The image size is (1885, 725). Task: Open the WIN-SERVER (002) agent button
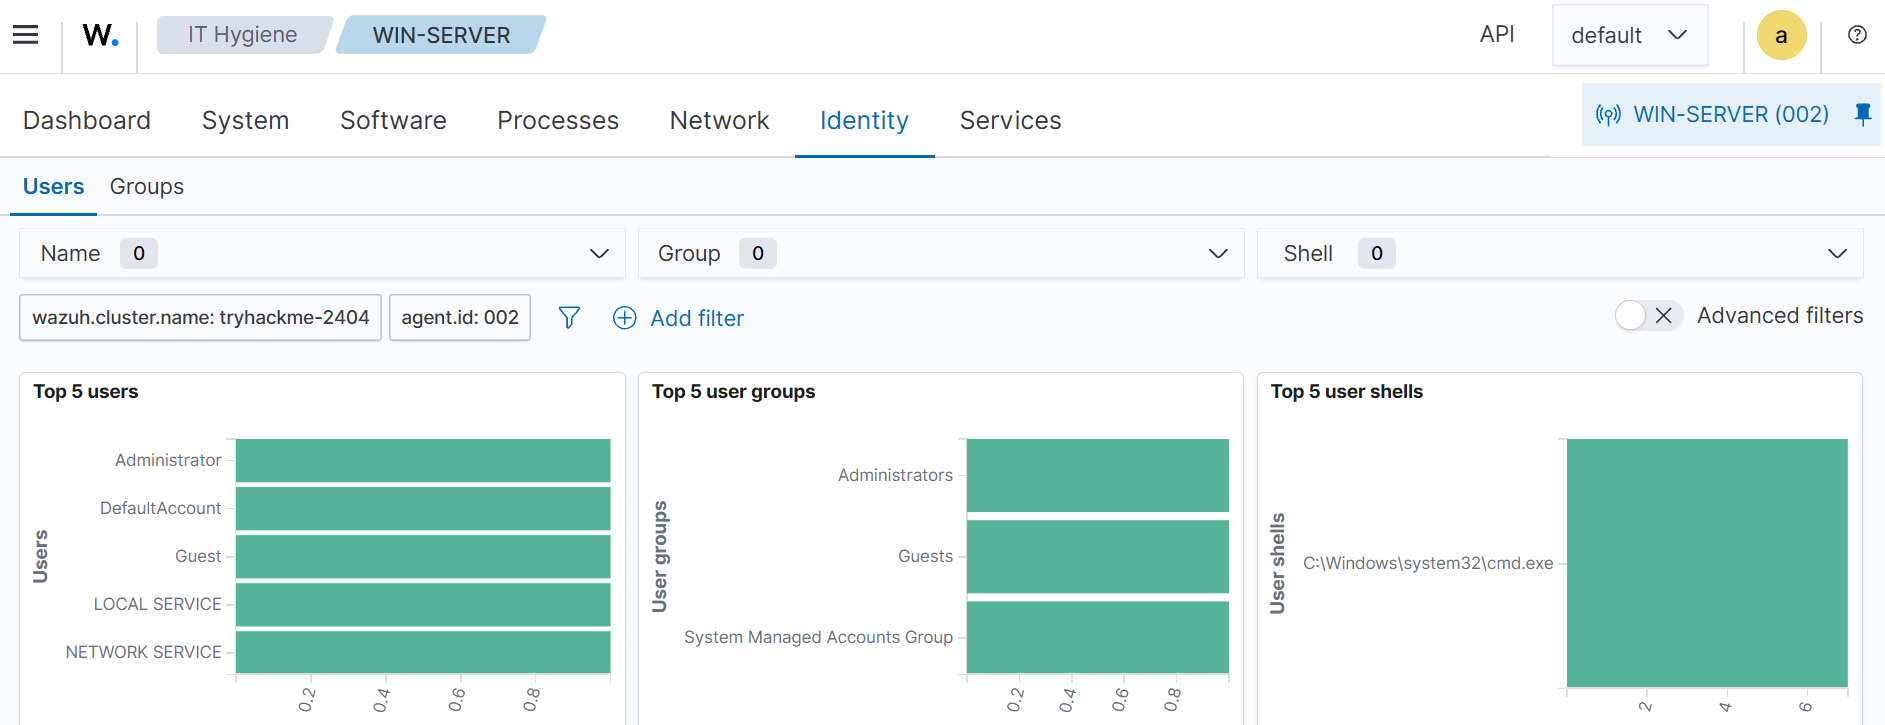point(1730,114)
